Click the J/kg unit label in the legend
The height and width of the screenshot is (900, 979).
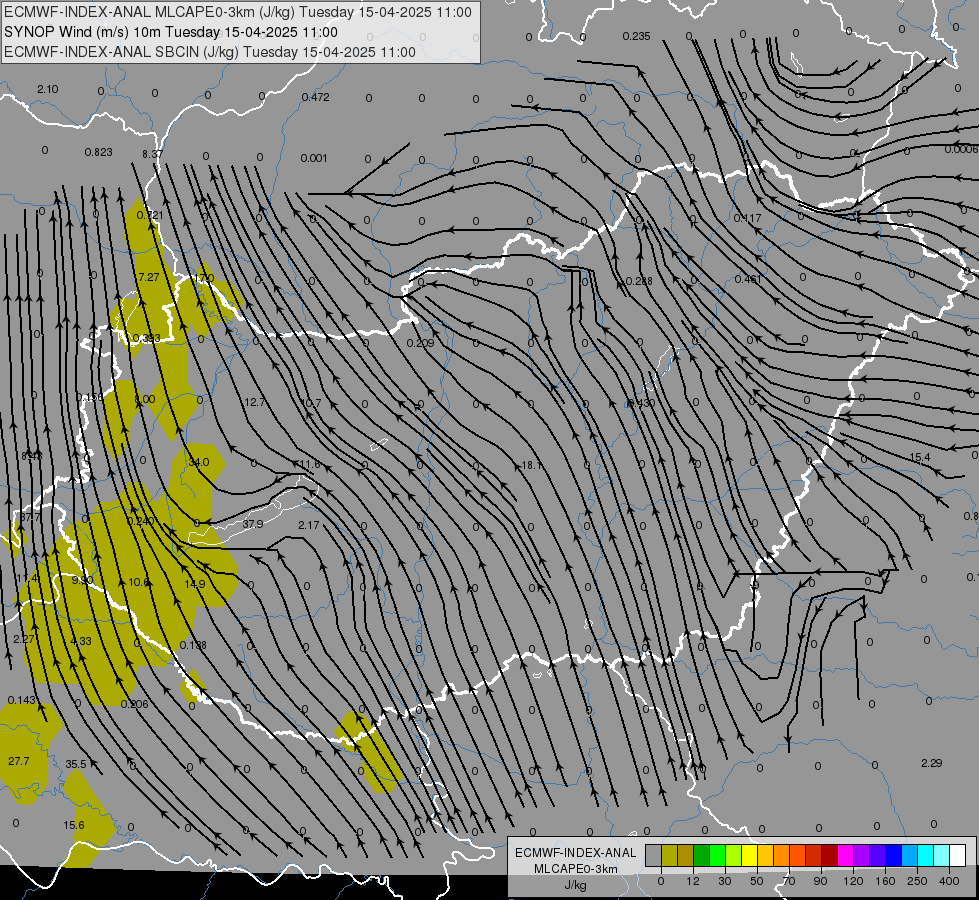pos(576,885)
